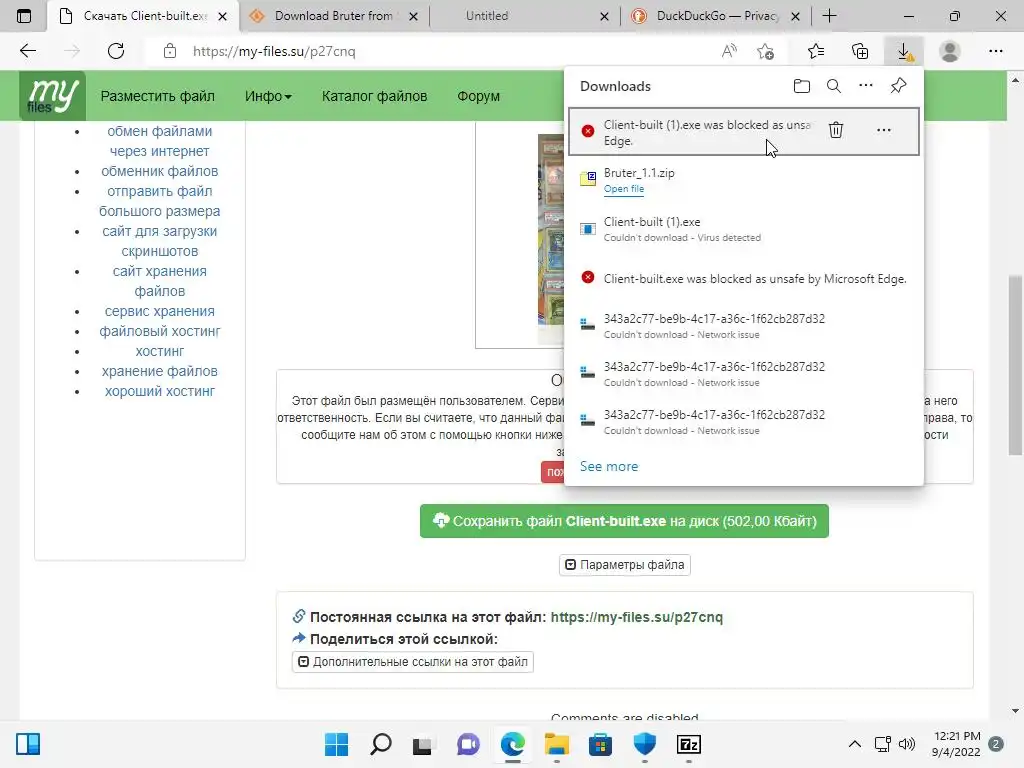Open the tab actions menu icon
The width and height of the screenshot is (1024, 768).
point(24,16)
